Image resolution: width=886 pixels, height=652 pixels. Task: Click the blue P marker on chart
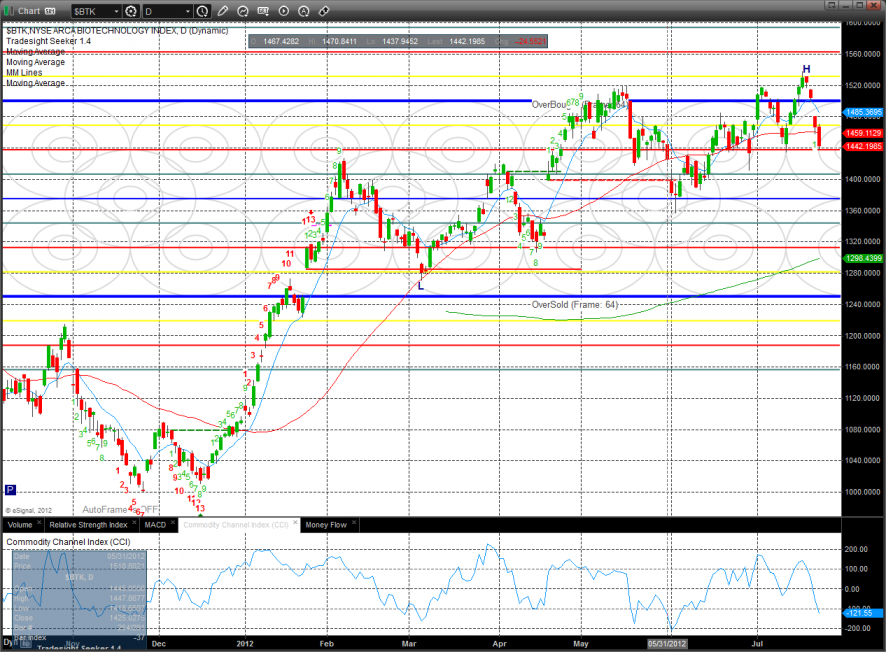pyautogui.click(x=11, y=490)
